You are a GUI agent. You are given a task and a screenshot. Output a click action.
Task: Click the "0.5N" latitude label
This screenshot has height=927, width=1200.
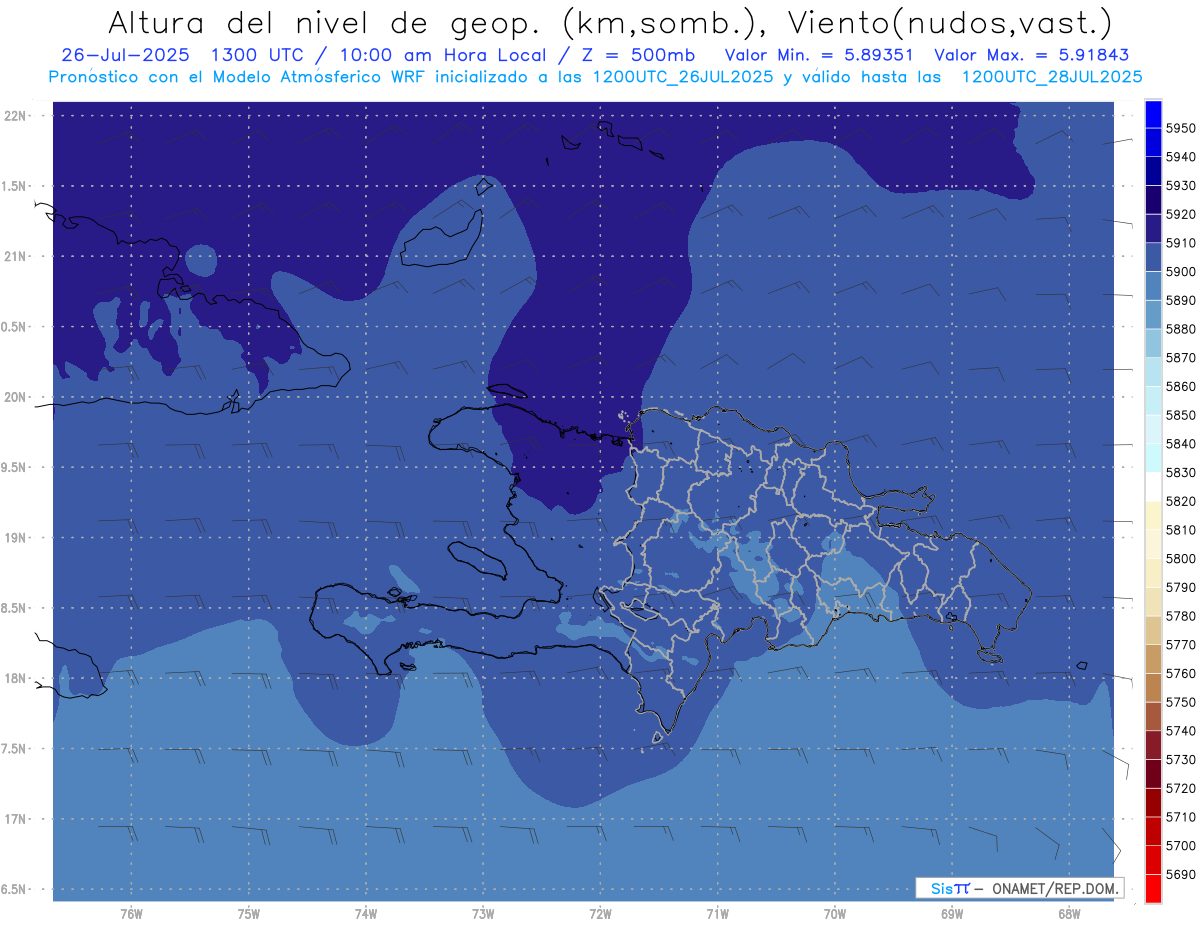[14, 327]
